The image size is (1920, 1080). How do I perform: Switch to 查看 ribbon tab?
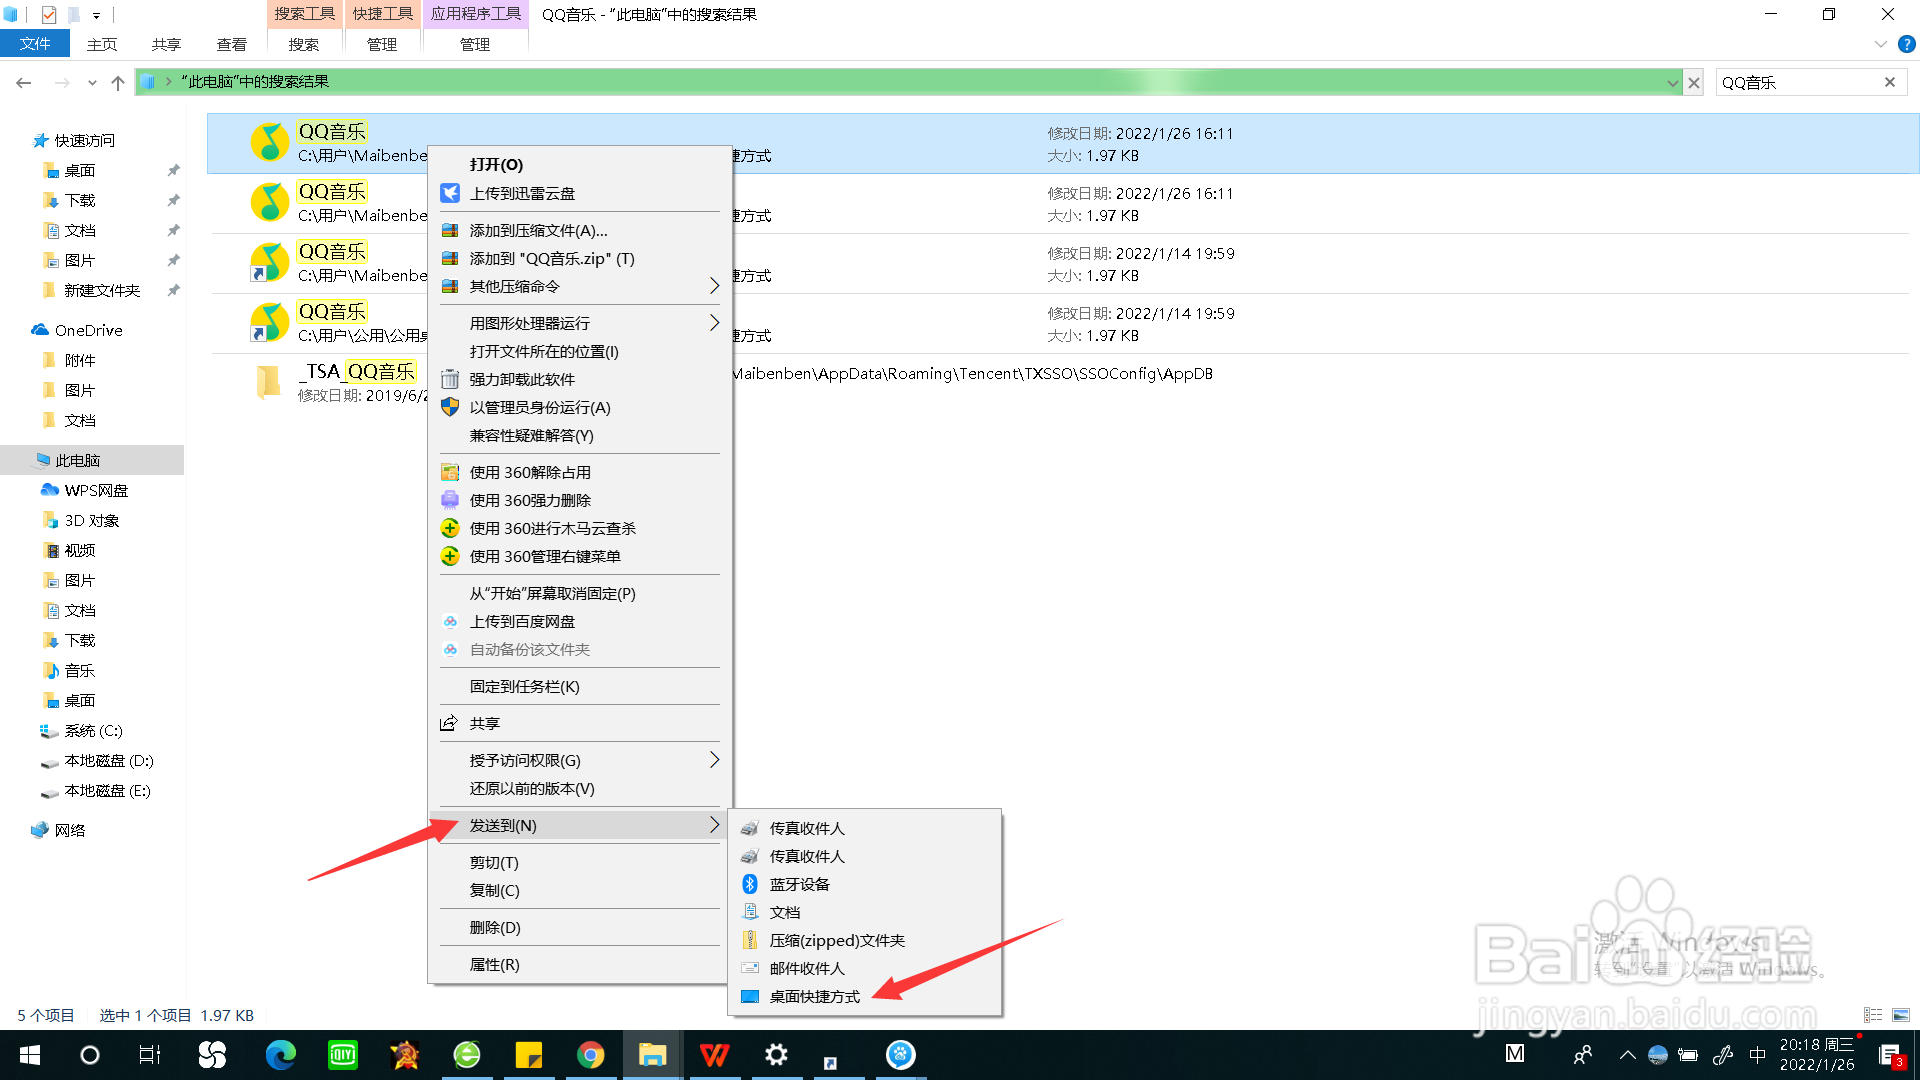pos(231,44)
